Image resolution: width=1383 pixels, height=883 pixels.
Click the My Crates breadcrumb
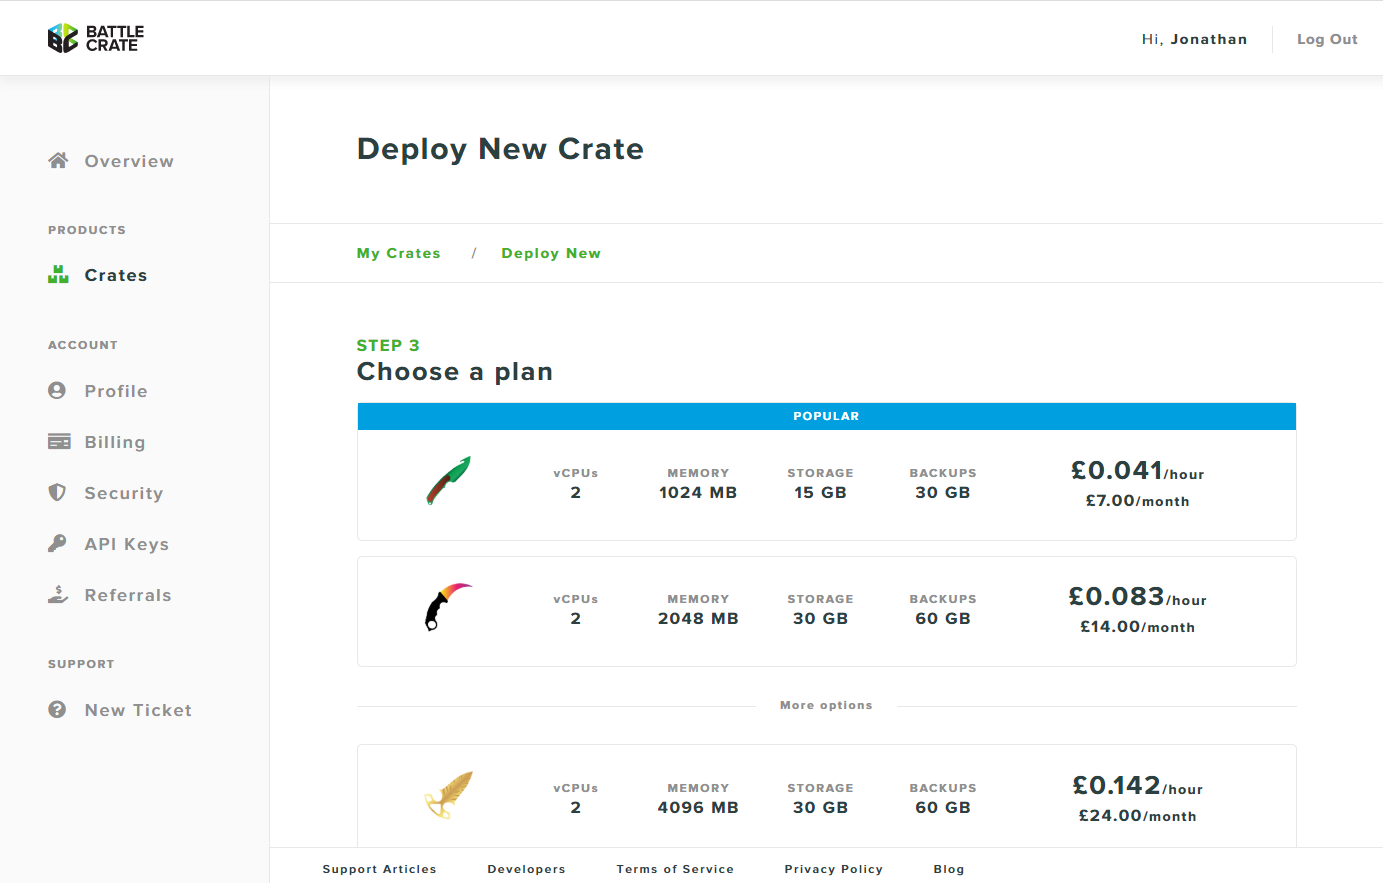click(399, 253)
